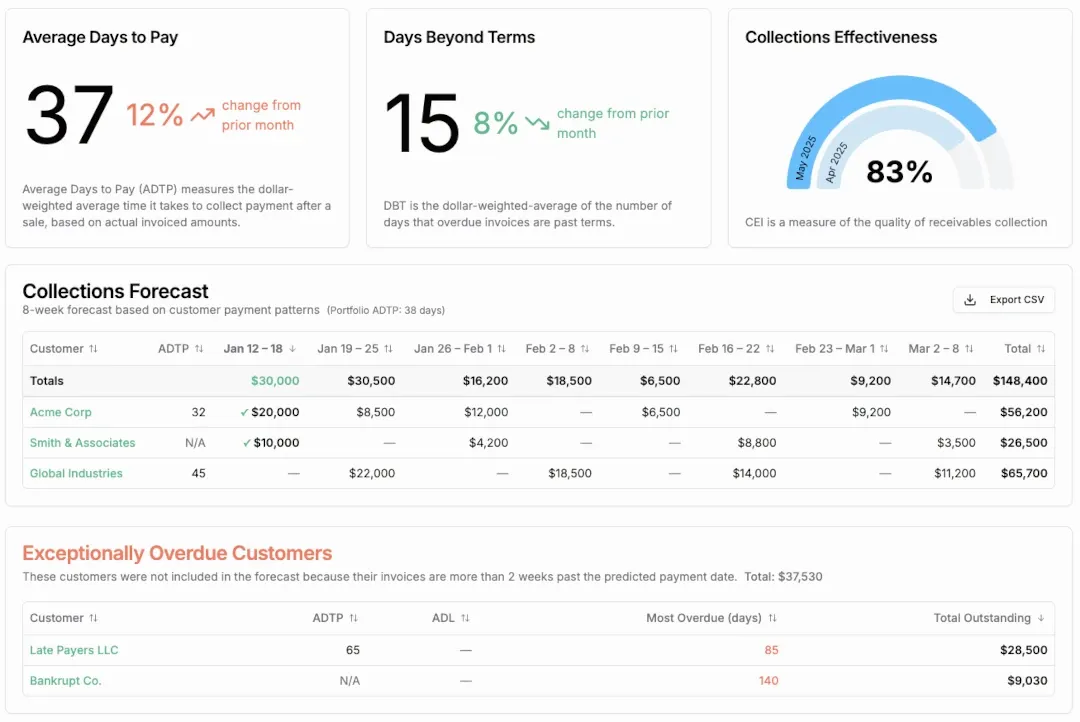The width and height of the screenshot is (1080, 722).
Task: Sort overdue table by Customer sort icon
Action: [x=93, y=618]
